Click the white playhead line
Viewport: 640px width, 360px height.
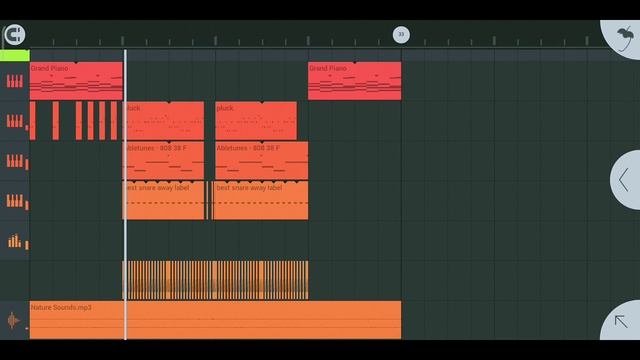125,194
